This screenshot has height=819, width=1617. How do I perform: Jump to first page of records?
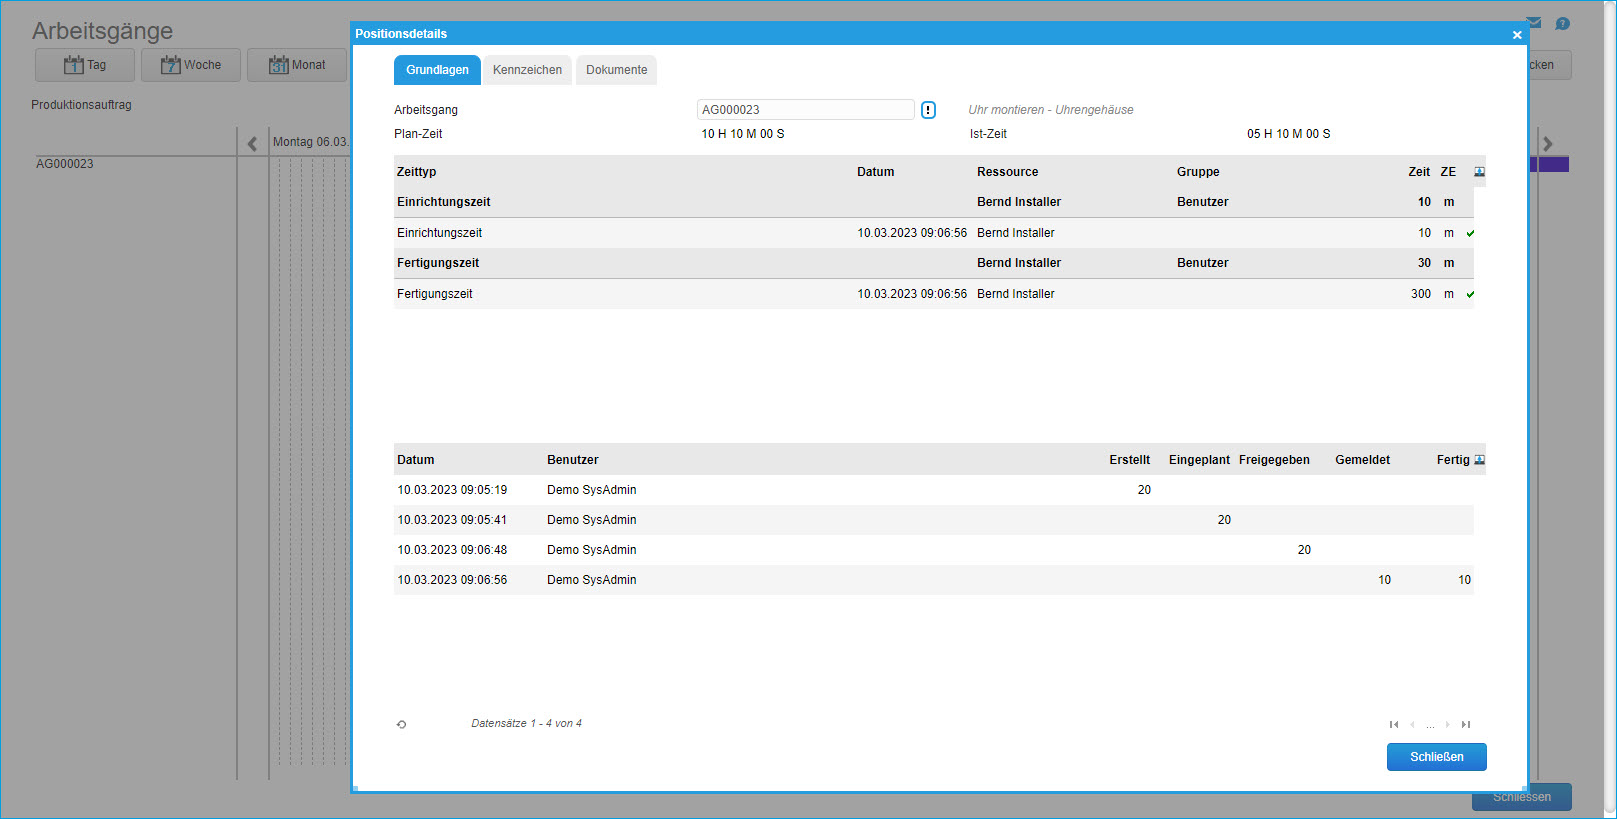click(1393, 724)
